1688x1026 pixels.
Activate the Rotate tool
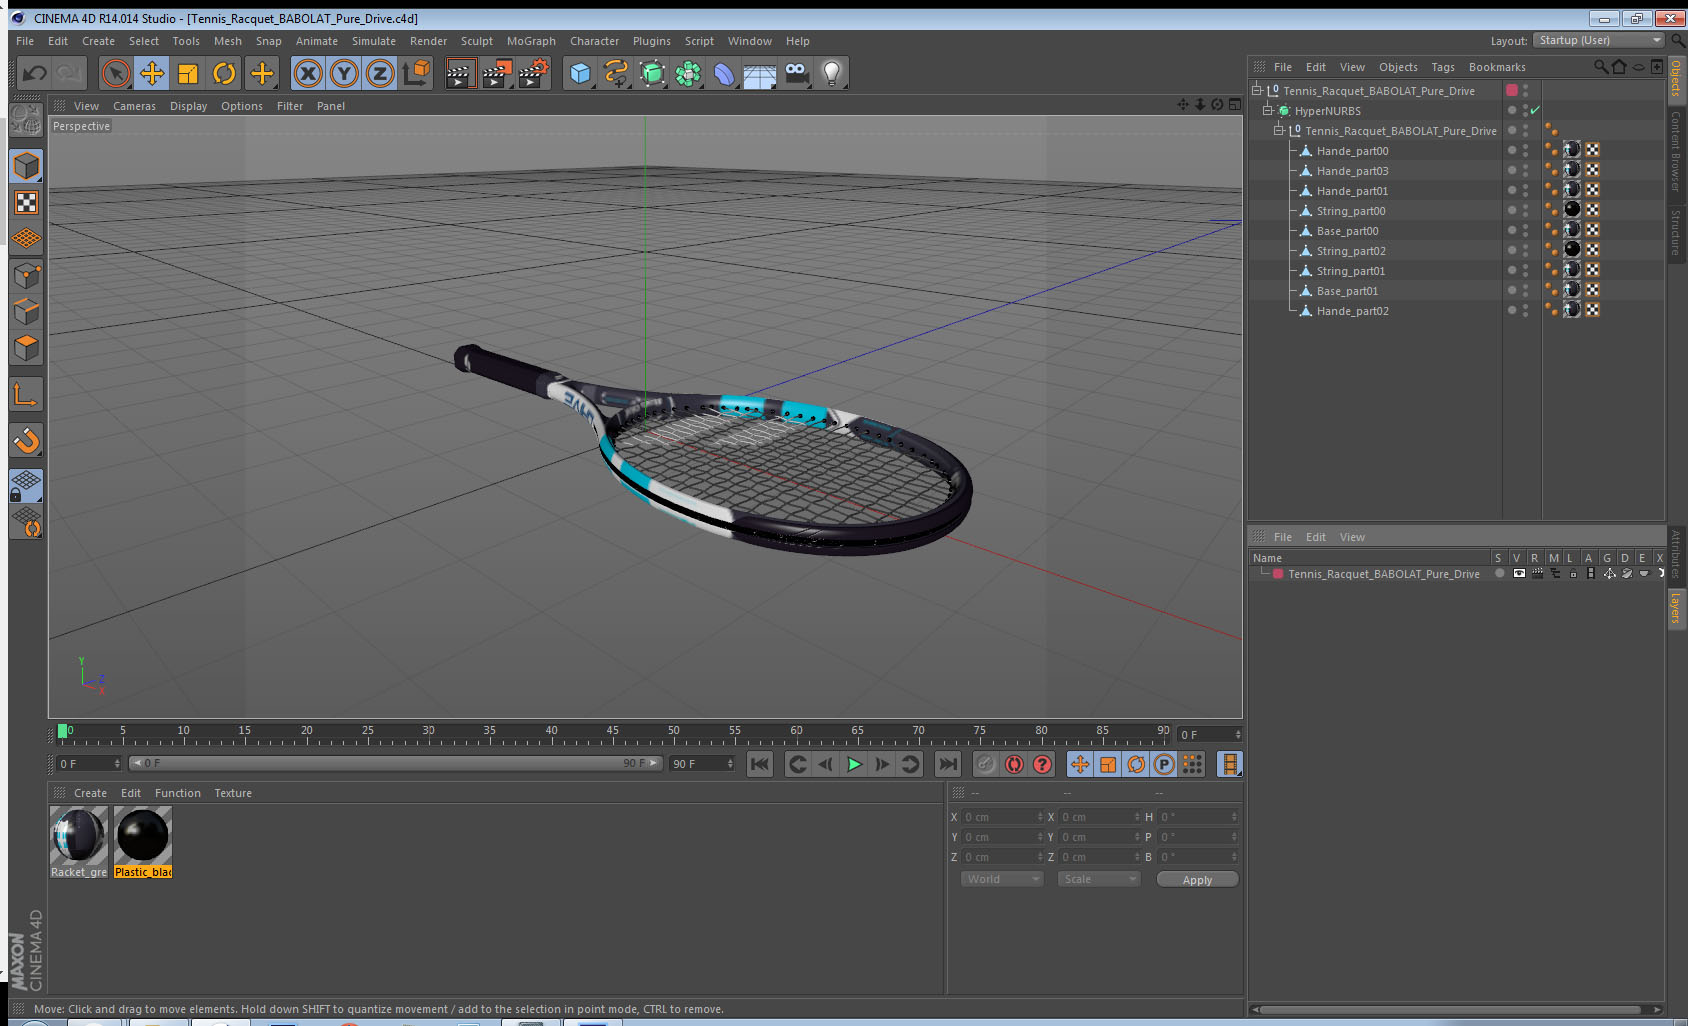tap(224, 73)
